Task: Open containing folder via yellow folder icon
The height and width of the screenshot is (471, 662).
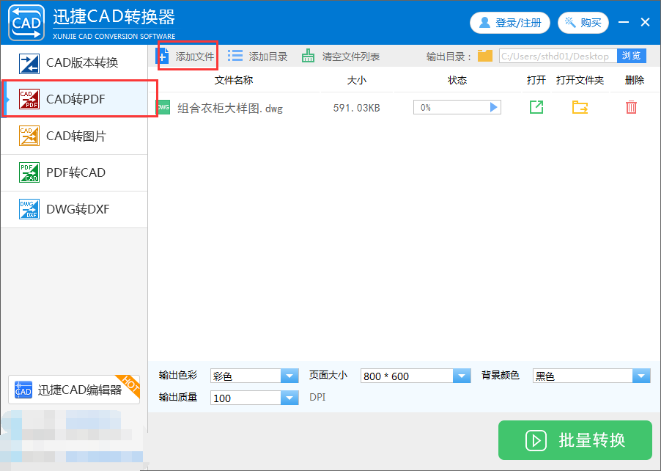Action: tap(580, 107)
